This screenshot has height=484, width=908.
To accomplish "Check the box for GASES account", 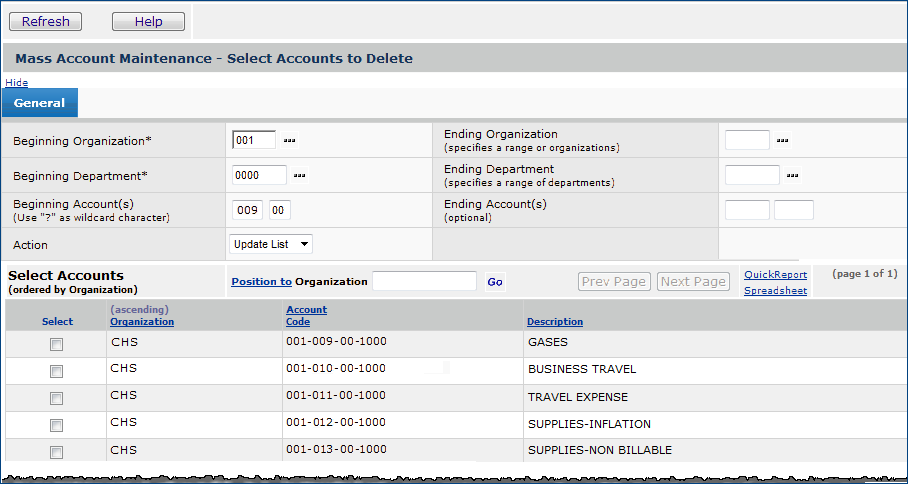I will 57,344.
